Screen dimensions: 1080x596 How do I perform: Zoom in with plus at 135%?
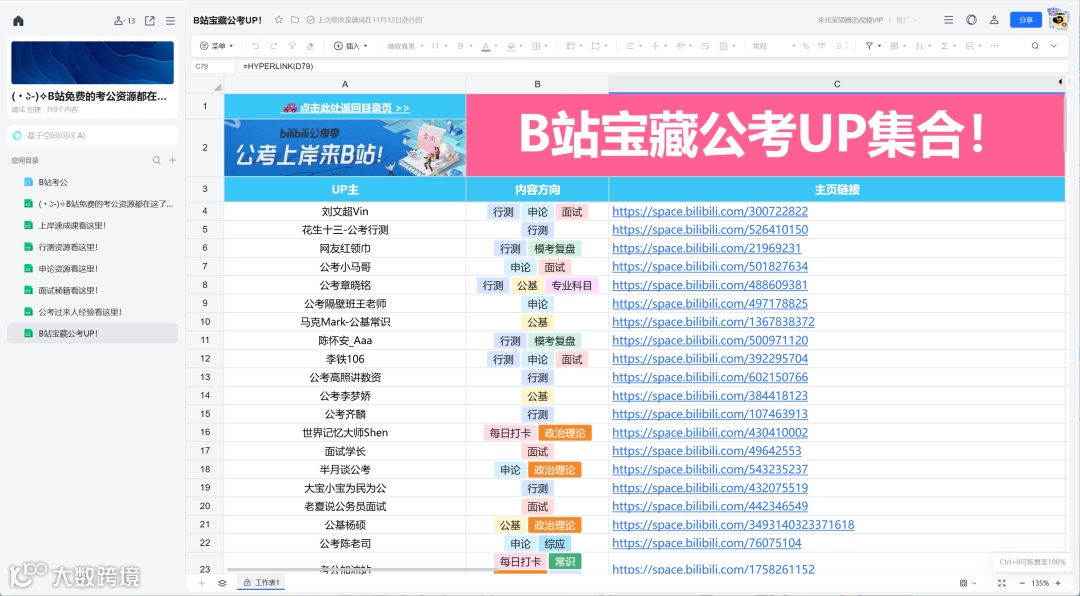tap(1058, 583)
